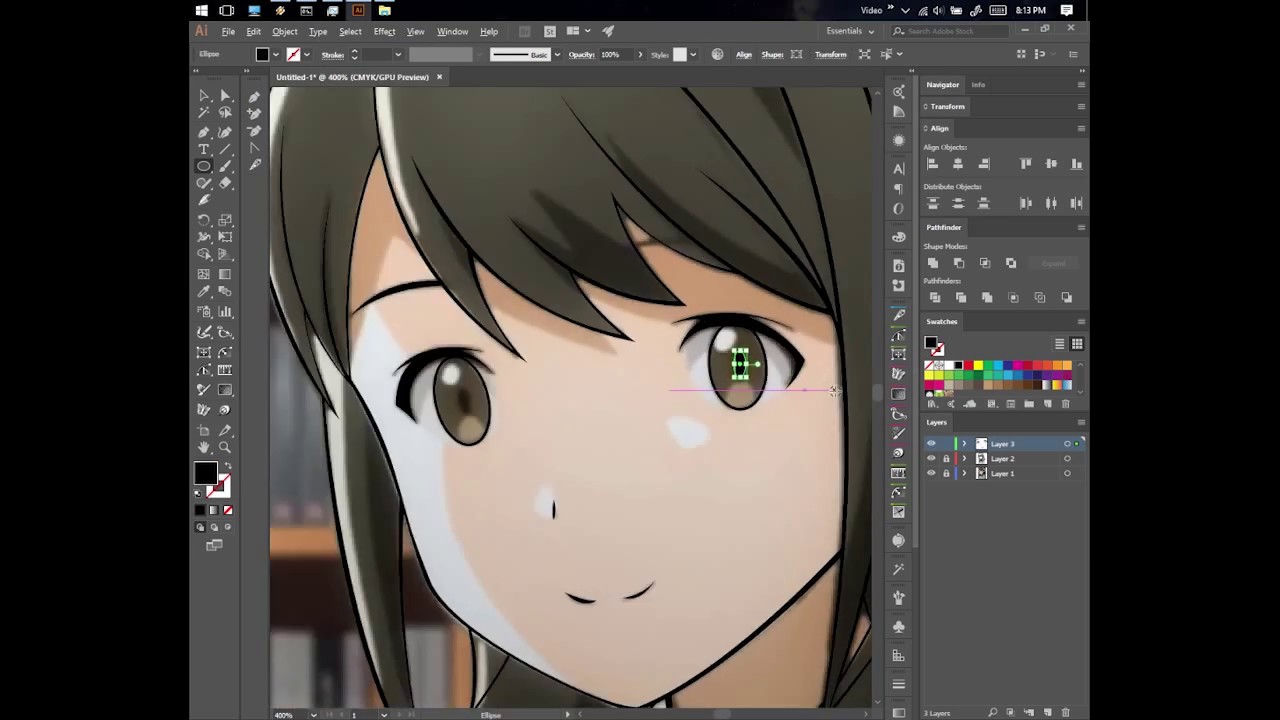Image resolution: width=1280 pixels, height=720 pixels.
Task: Hide Layer 2 using its eye icon
Action: [x=931, y=459]
